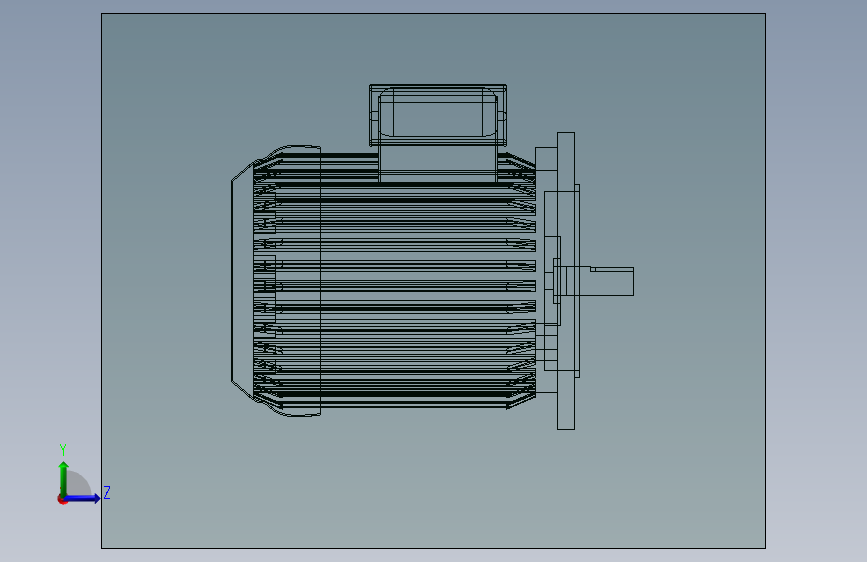Select the motor output shaft in the wireframe

pos(600,281)
